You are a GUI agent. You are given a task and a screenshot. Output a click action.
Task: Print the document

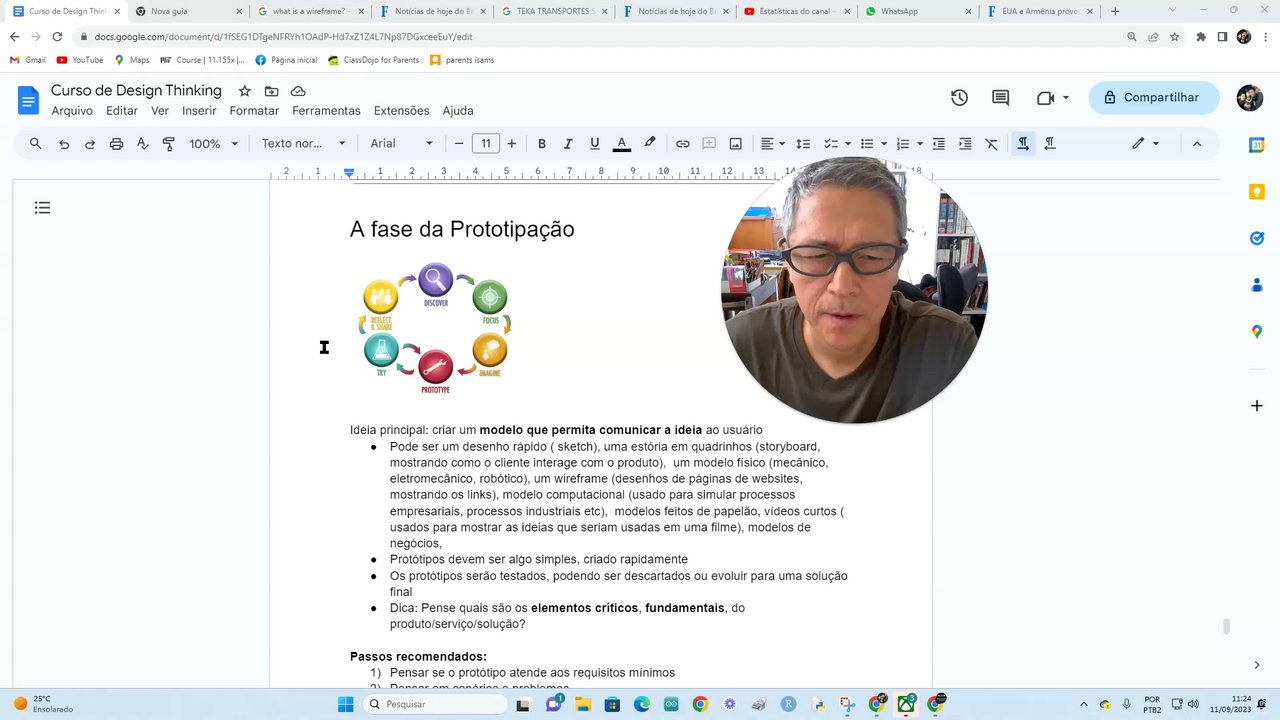click(x=116, y=144)
